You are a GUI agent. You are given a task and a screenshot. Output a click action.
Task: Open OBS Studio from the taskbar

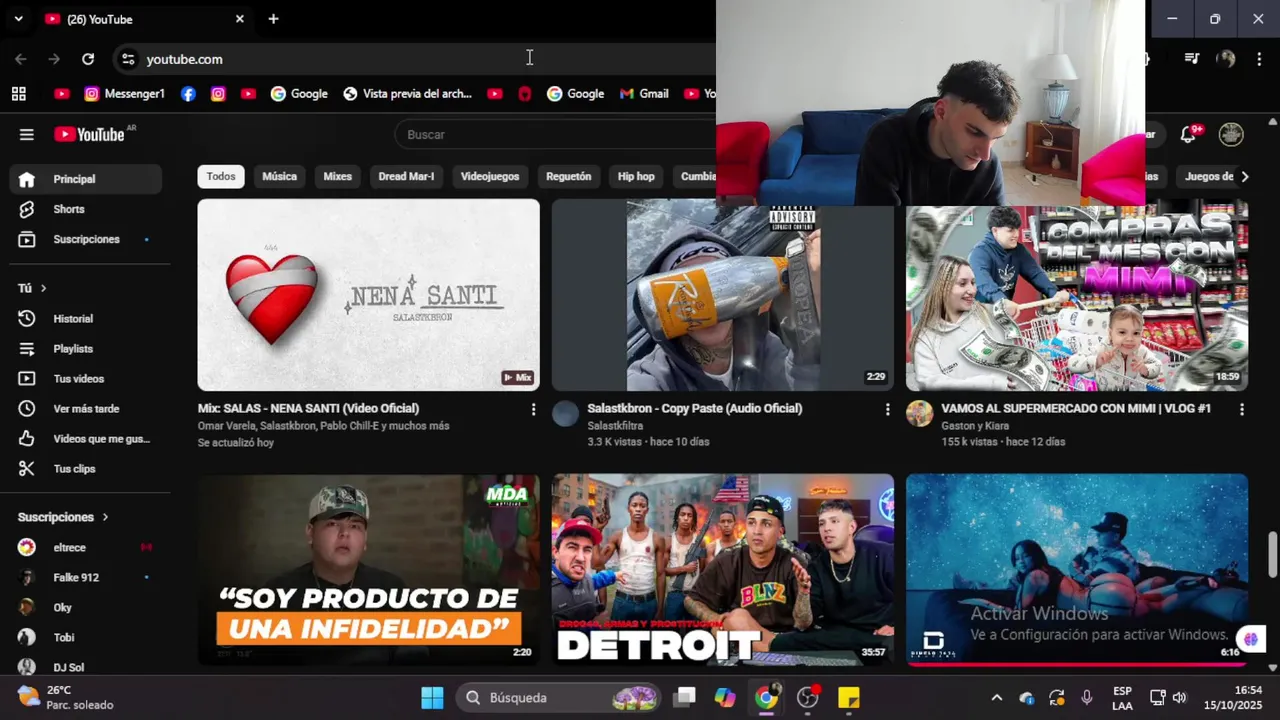808,697
